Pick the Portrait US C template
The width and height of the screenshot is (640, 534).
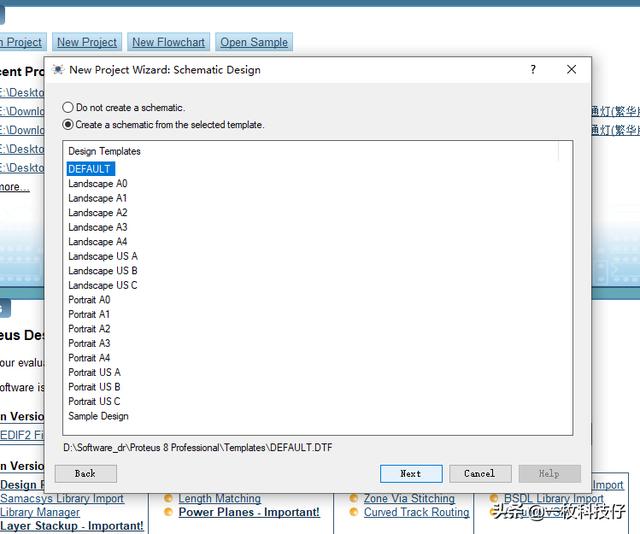tap(94, 401)
